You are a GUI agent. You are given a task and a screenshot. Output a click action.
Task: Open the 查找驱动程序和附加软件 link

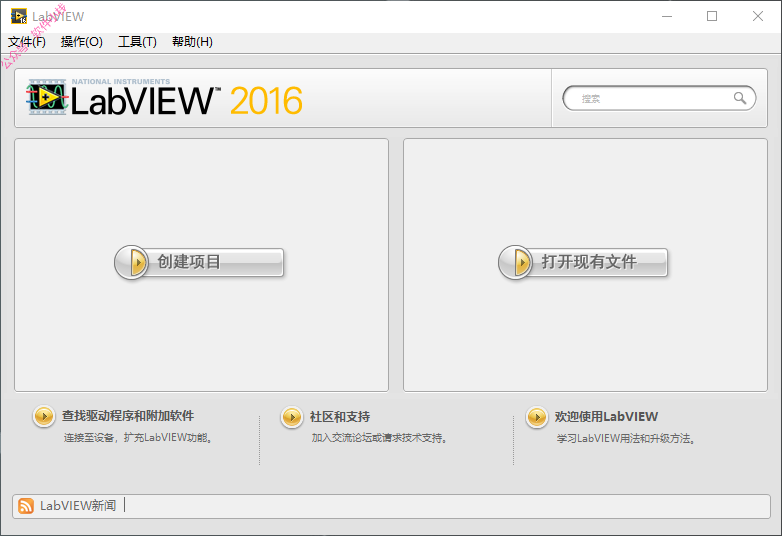128,416
